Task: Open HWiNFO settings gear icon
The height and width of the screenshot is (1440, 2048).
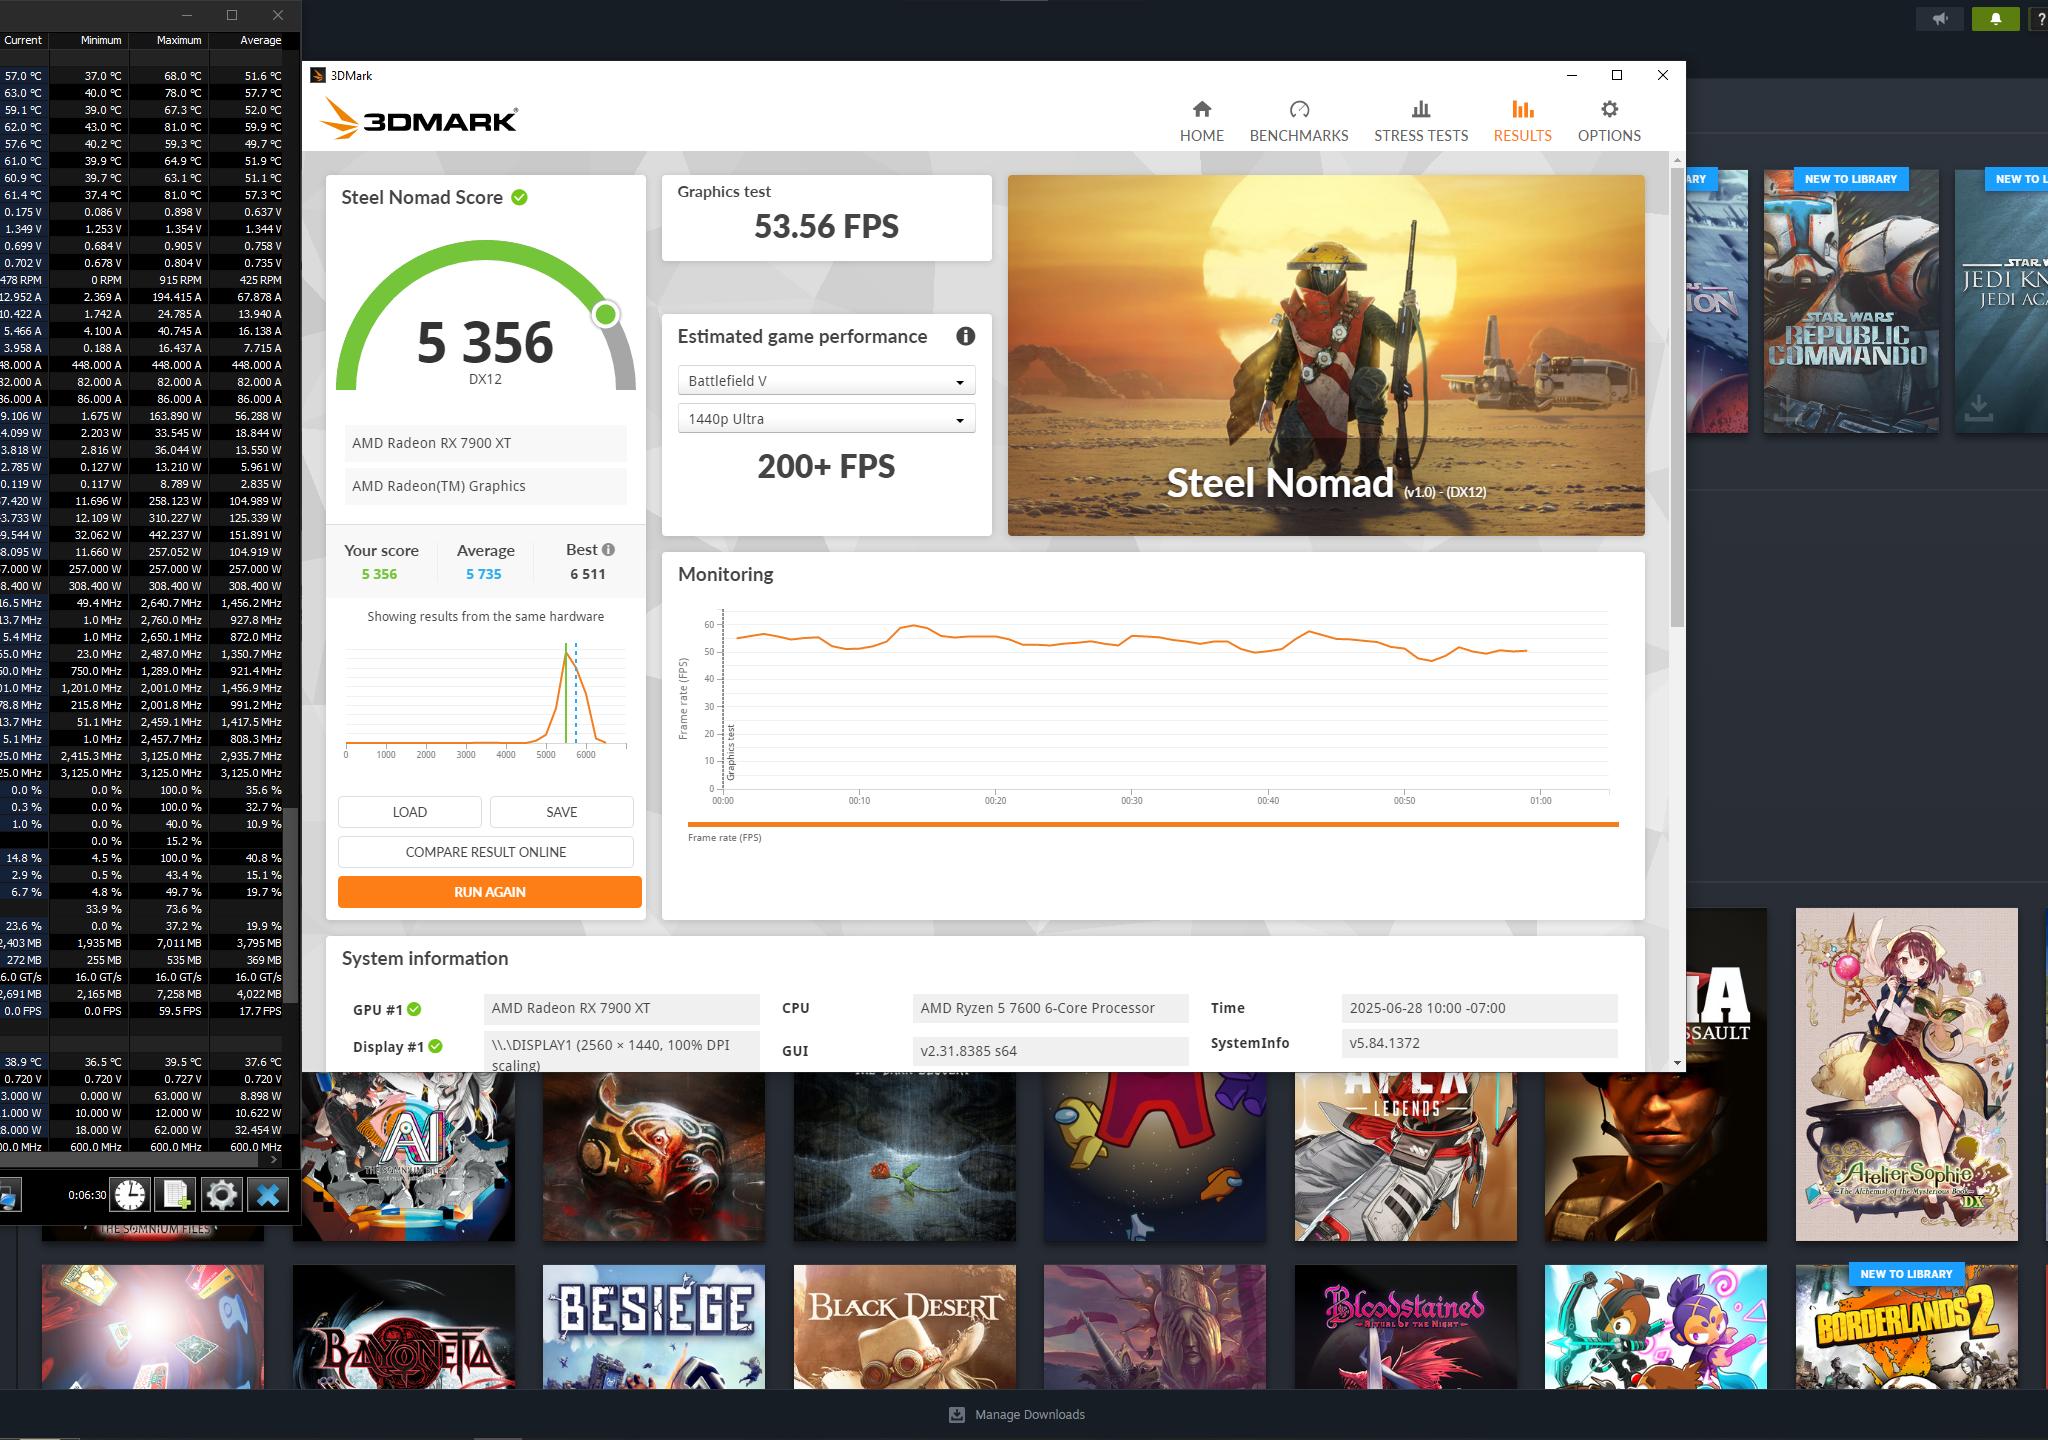Action: coord(221,1194)
